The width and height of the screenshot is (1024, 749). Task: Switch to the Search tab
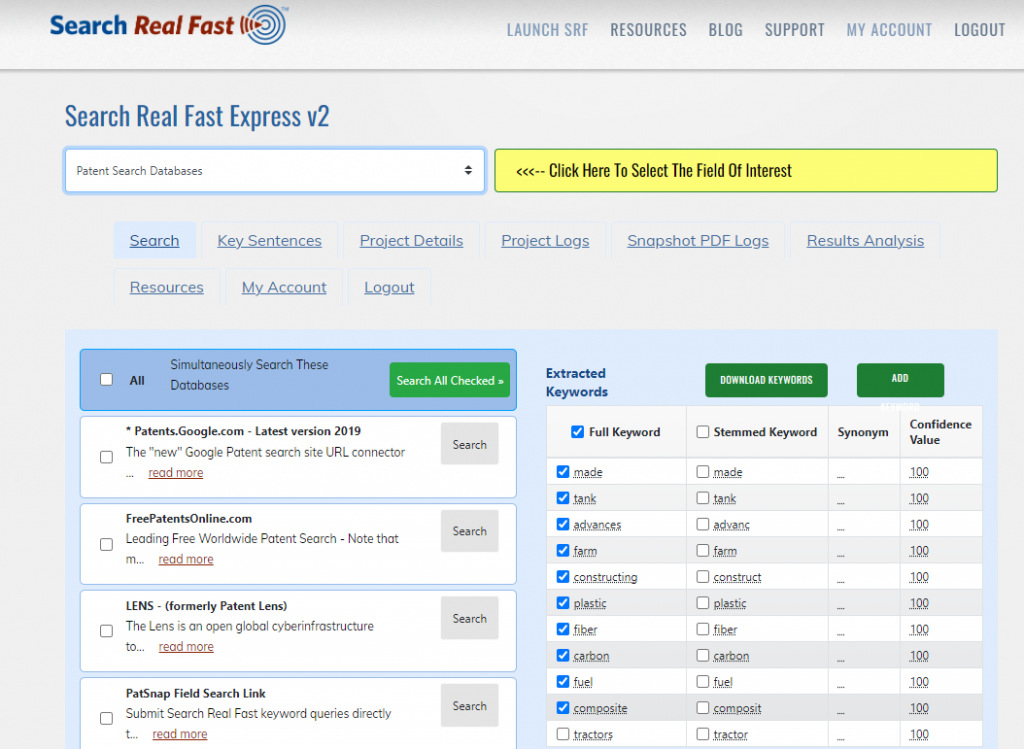pyautogui.click(x=154, y=240)
